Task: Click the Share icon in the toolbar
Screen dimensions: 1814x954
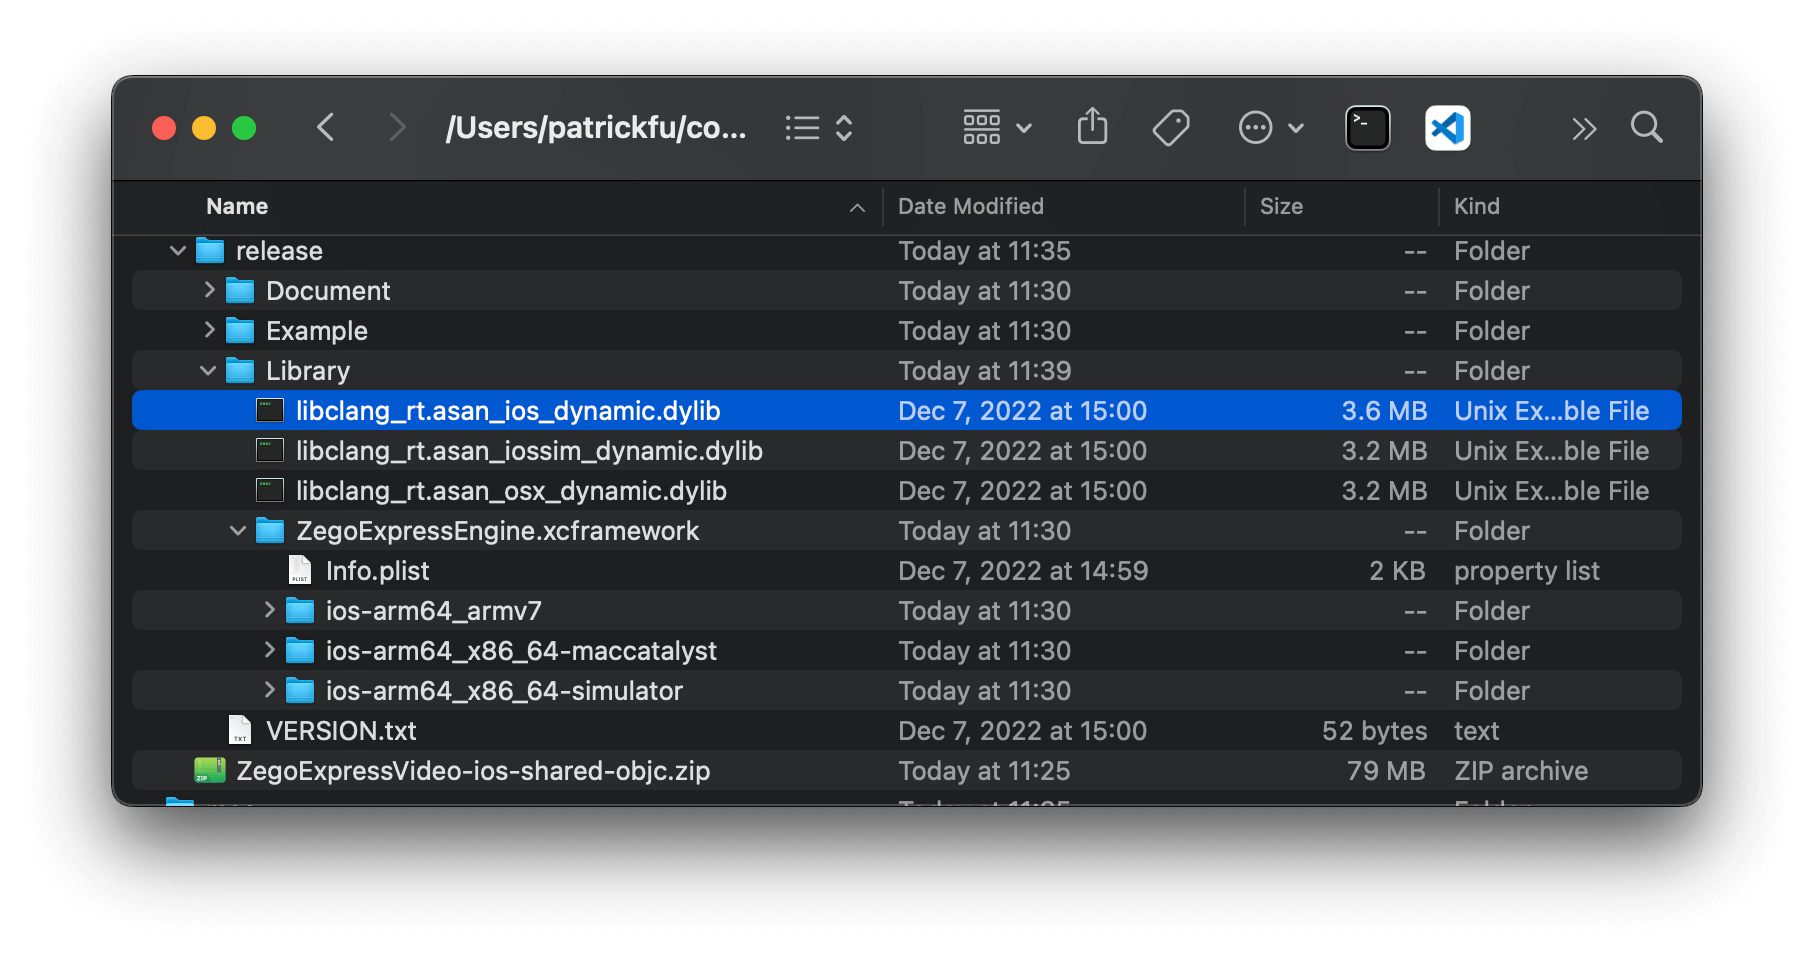Action: coord(1092,127)
